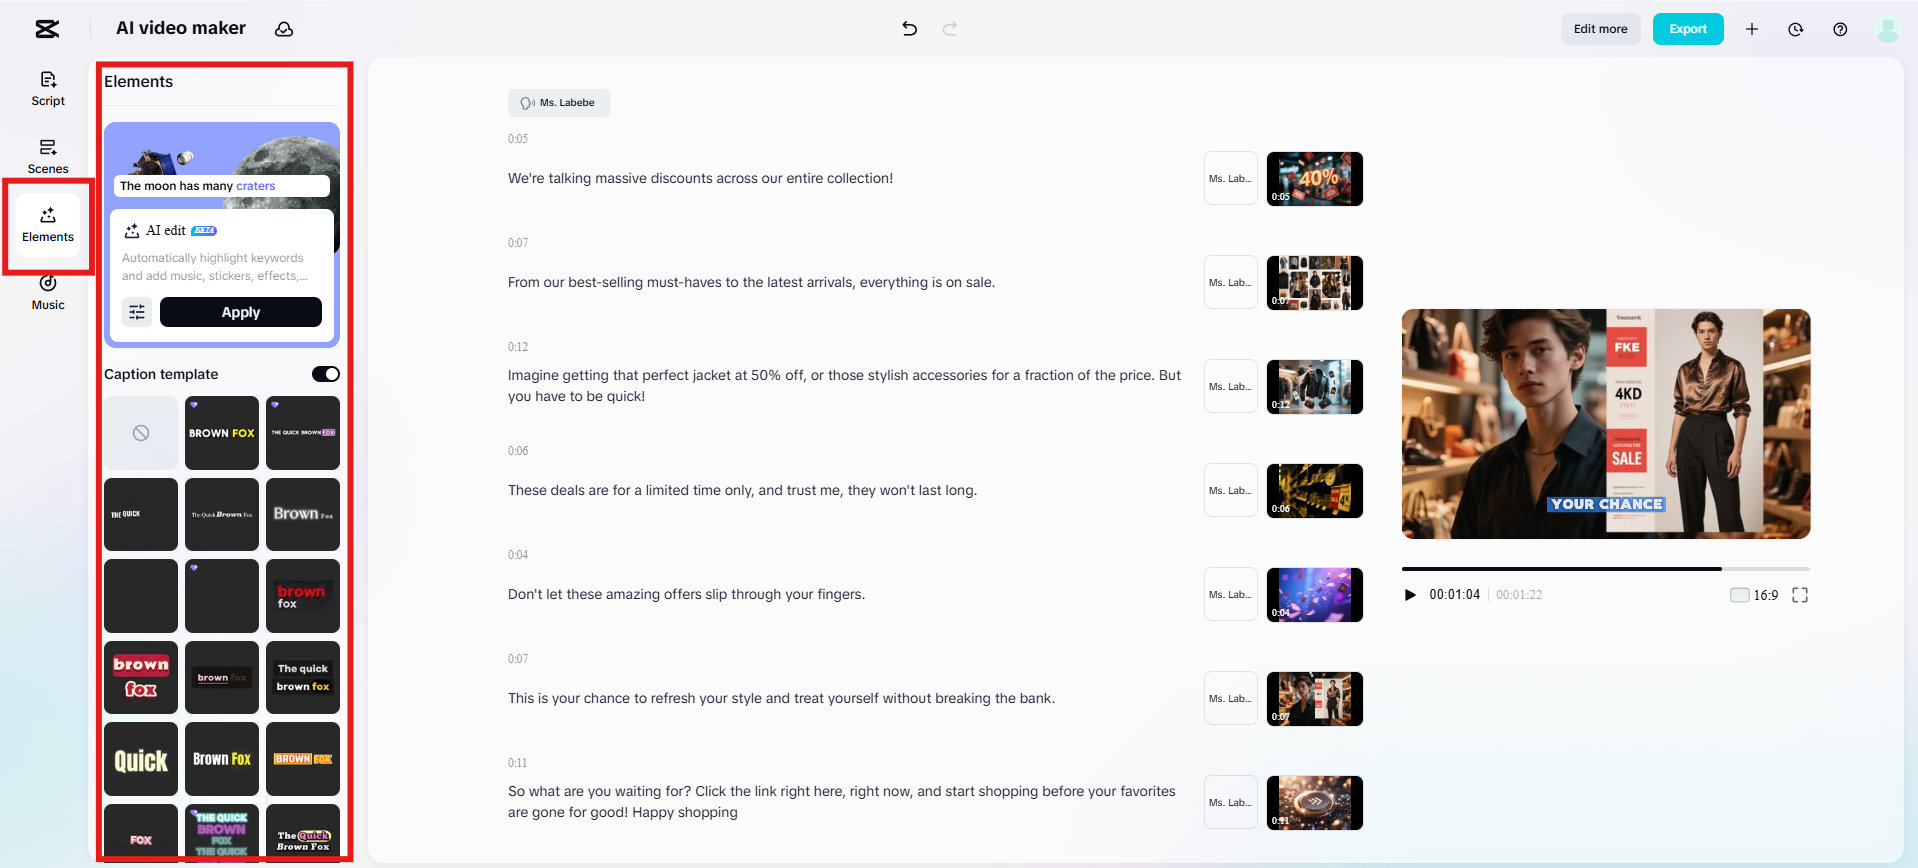Click the video progress bar

click(x=1606, y=569)
